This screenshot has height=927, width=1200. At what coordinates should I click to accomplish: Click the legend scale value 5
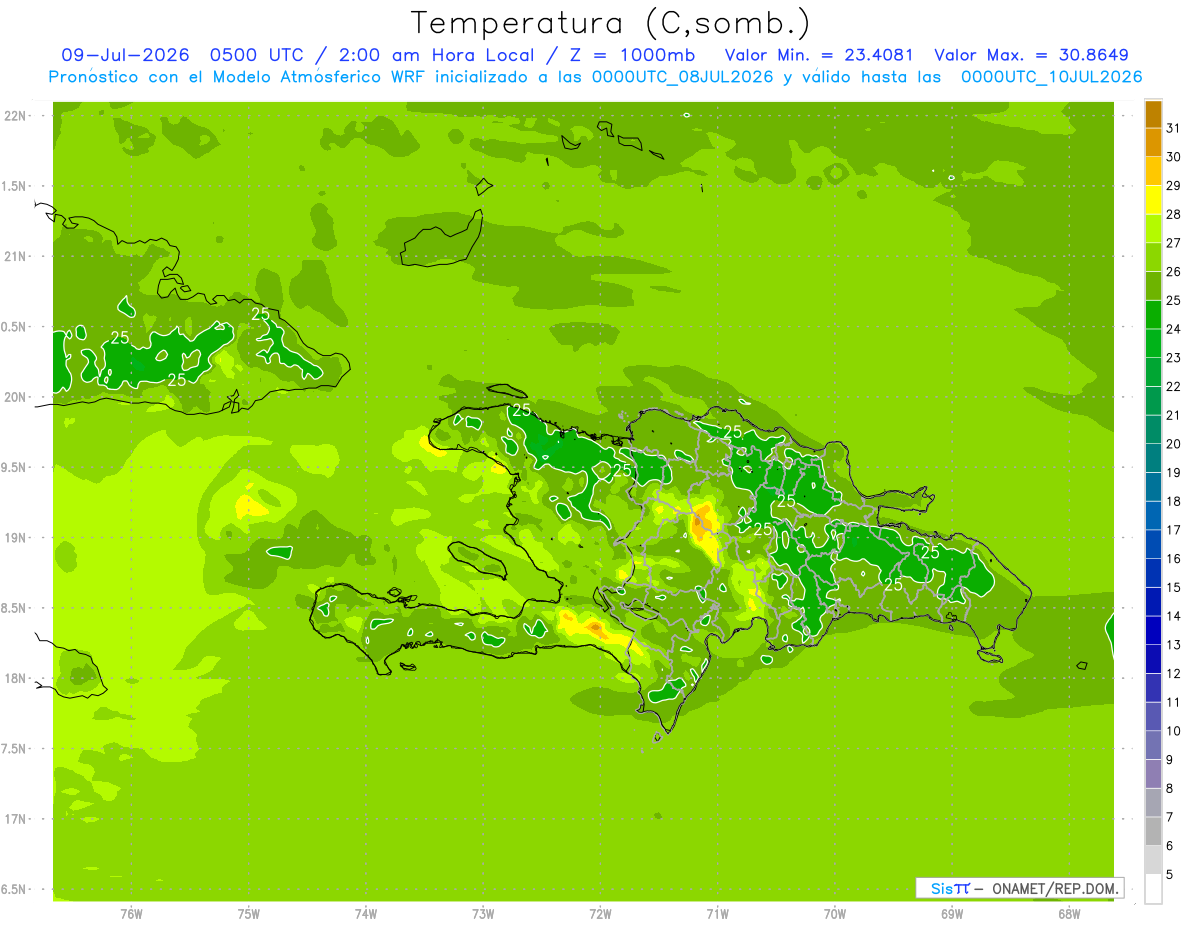coord(1169,875)
